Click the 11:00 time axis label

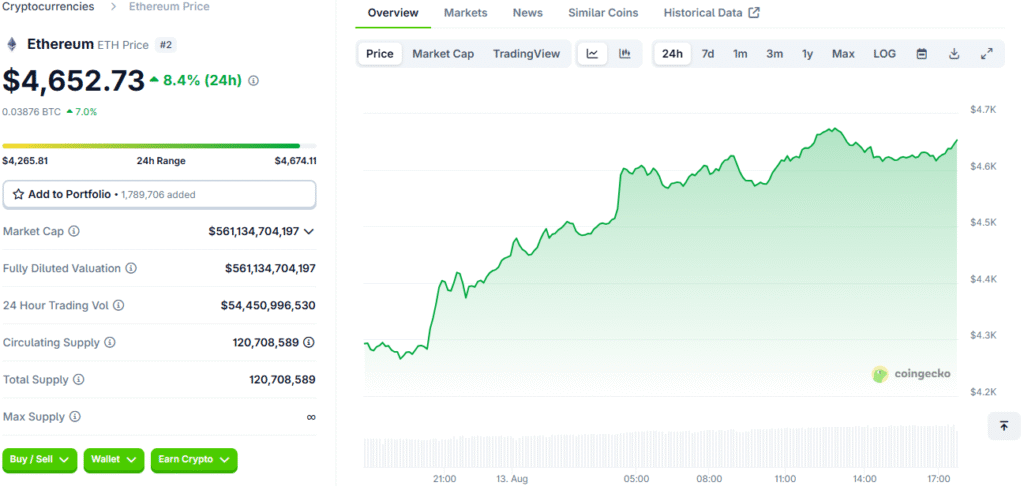pos(784,479)
